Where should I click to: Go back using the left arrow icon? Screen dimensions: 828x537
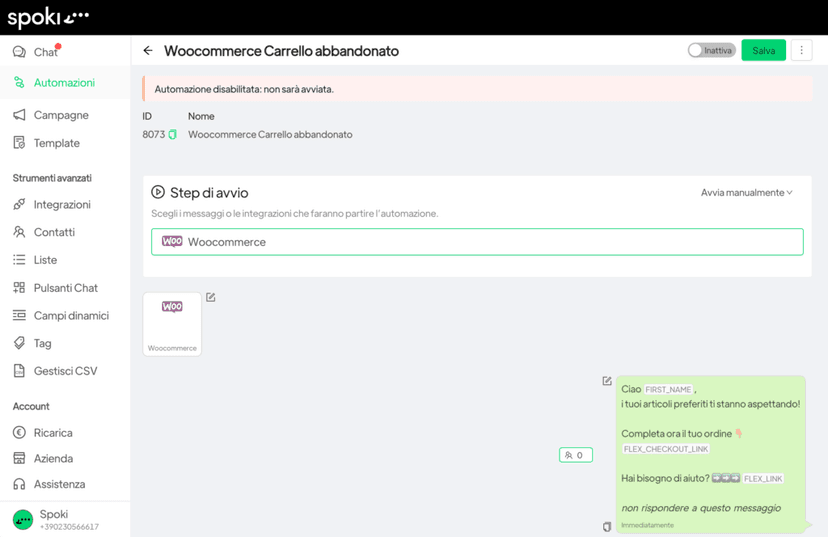point(148,51)
